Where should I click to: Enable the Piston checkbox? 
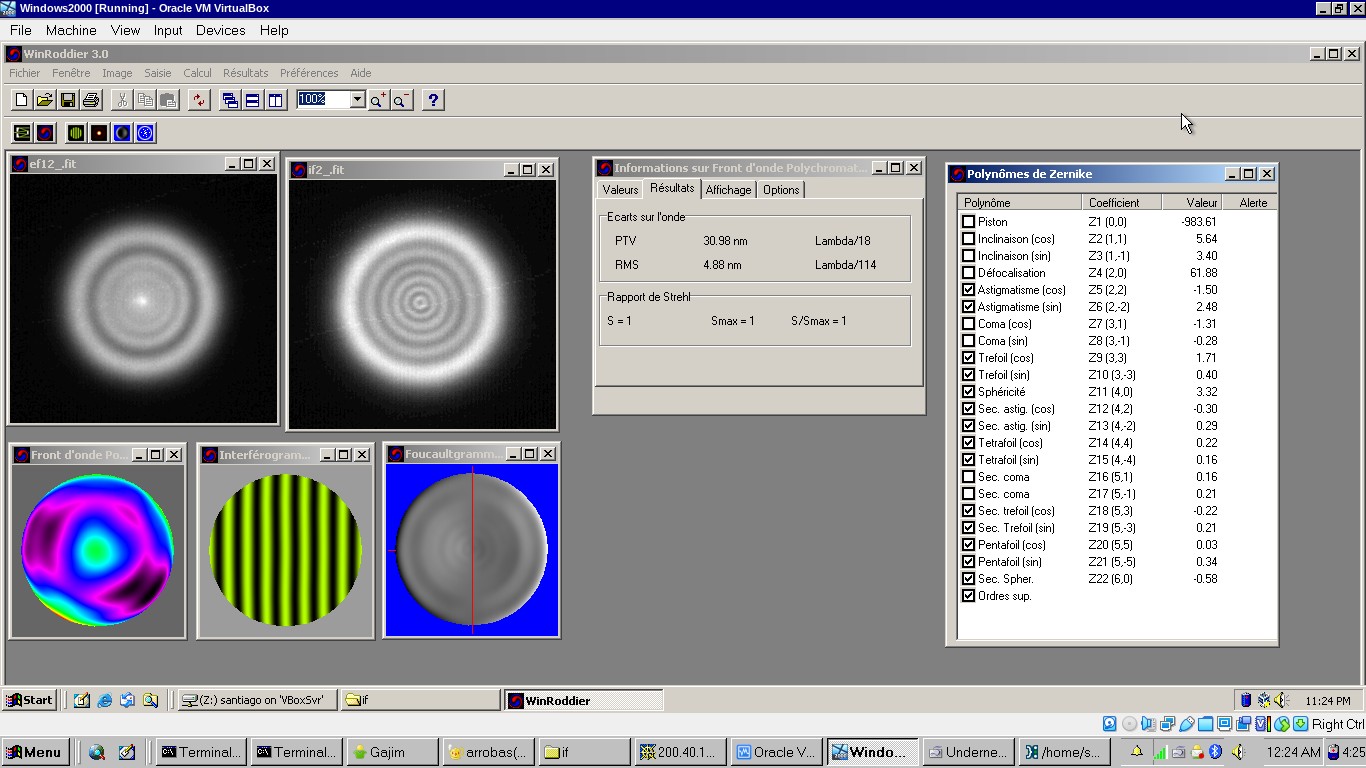point(968,222)
